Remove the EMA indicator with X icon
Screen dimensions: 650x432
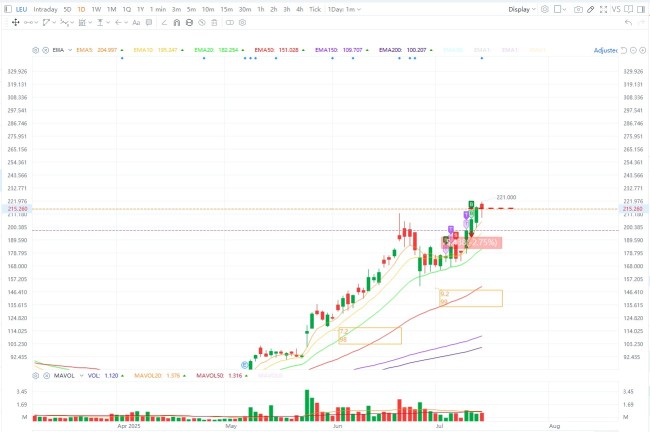tap(46, 50)
